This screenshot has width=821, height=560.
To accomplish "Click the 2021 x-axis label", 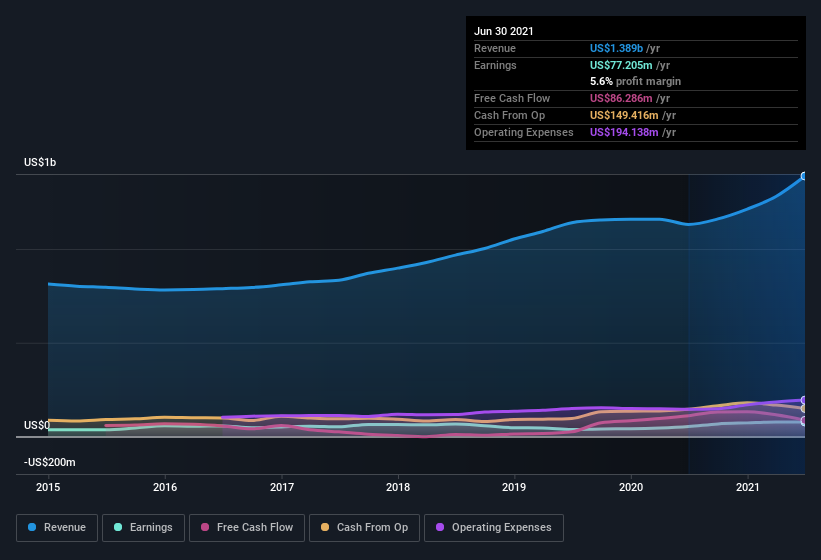I will click(x=748, y=487).
